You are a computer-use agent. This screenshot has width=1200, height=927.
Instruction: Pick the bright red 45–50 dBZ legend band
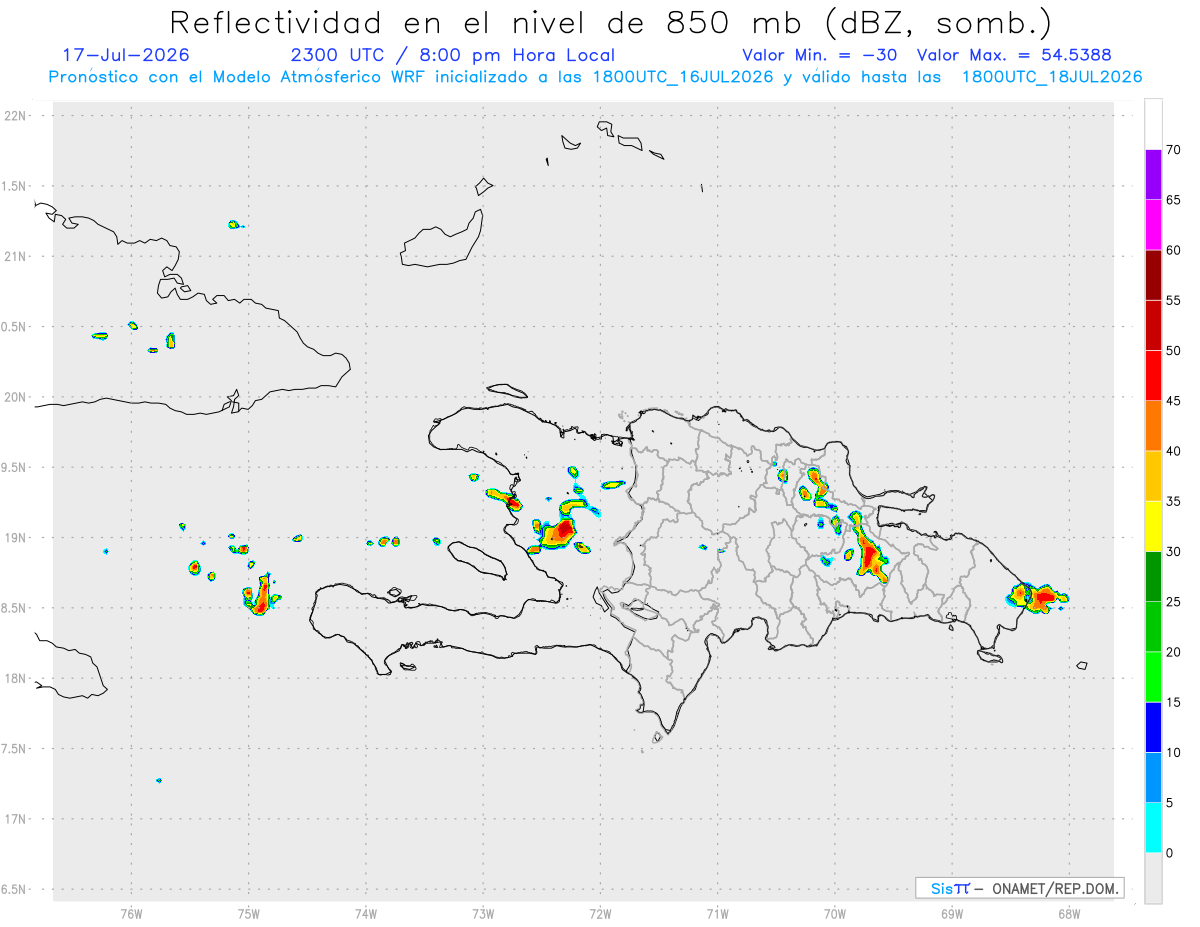click(x=1153, y=376)
